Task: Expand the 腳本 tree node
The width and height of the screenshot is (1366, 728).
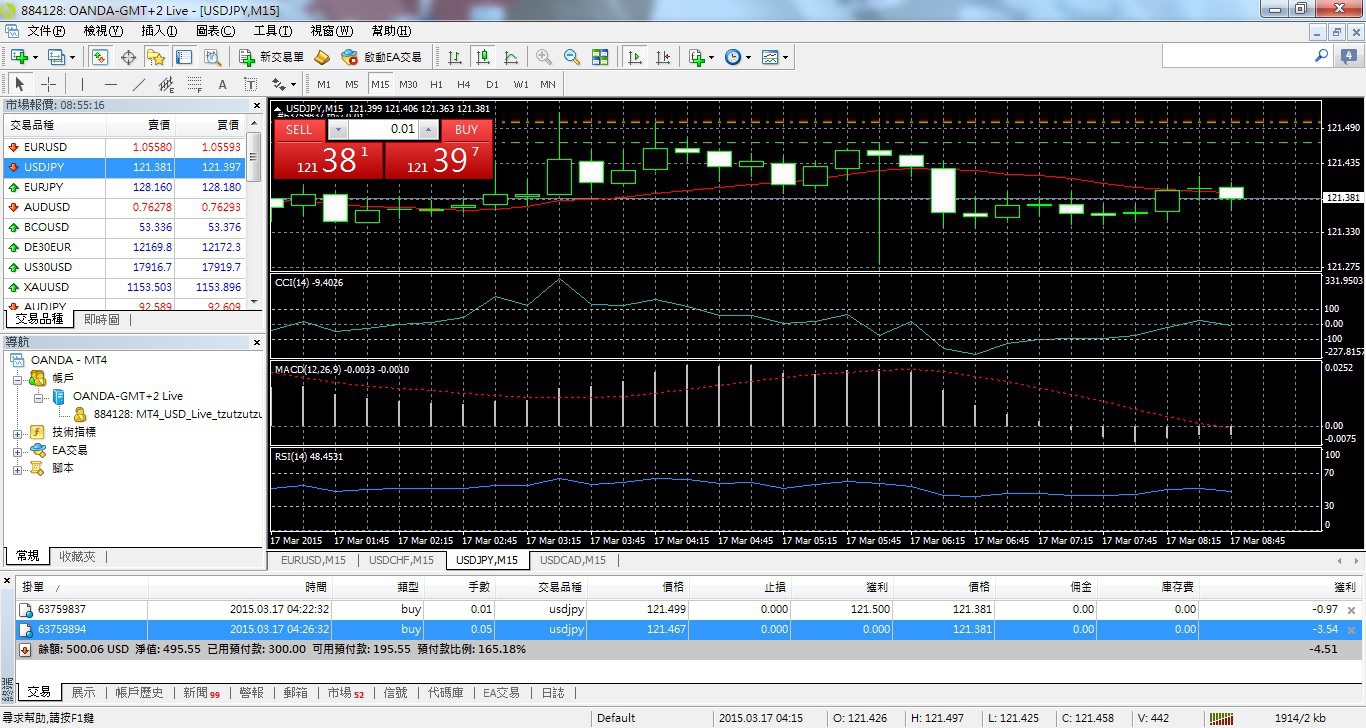Action: pos(17,468)
